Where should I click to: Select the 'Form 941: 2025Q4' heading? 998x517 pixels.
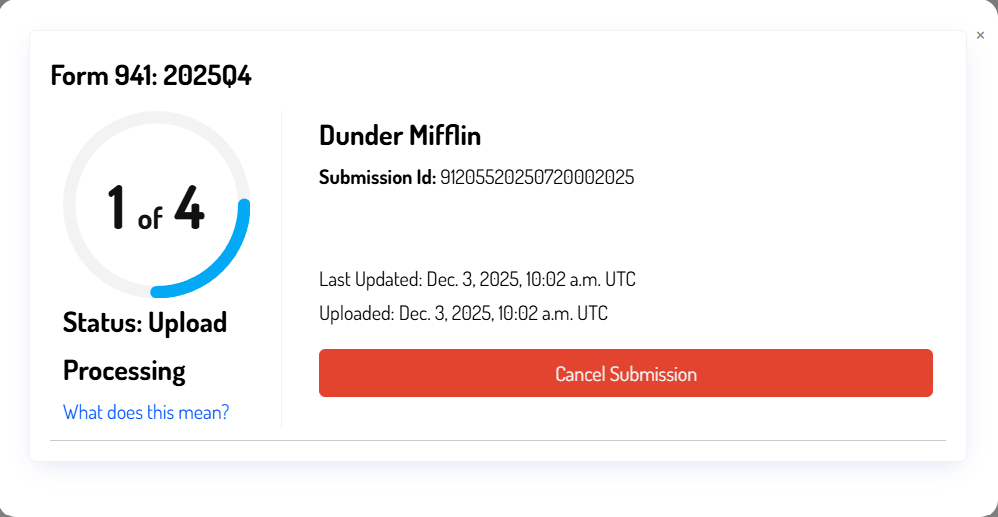pos(151,76)
